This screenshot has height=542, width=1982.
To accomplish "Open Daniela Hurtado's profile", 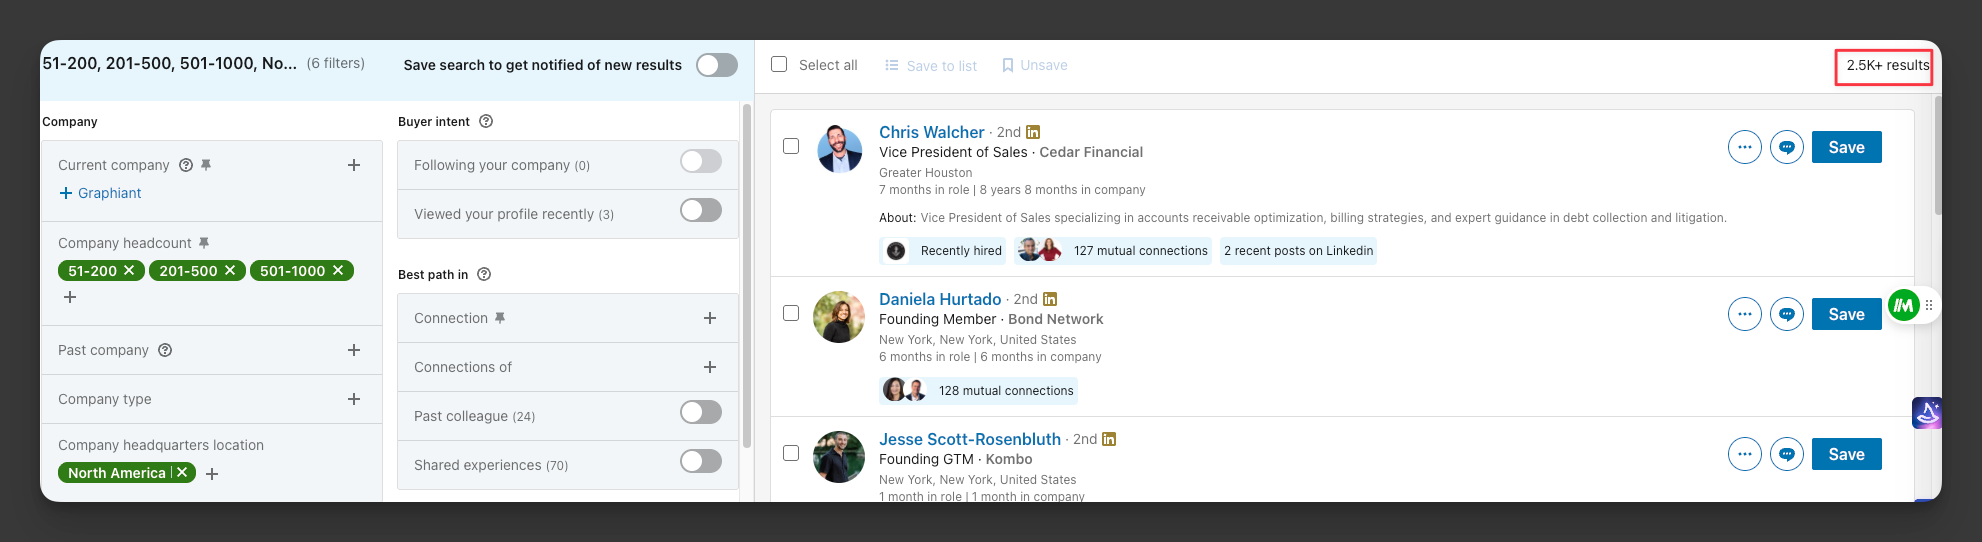I will click(940, 299).
